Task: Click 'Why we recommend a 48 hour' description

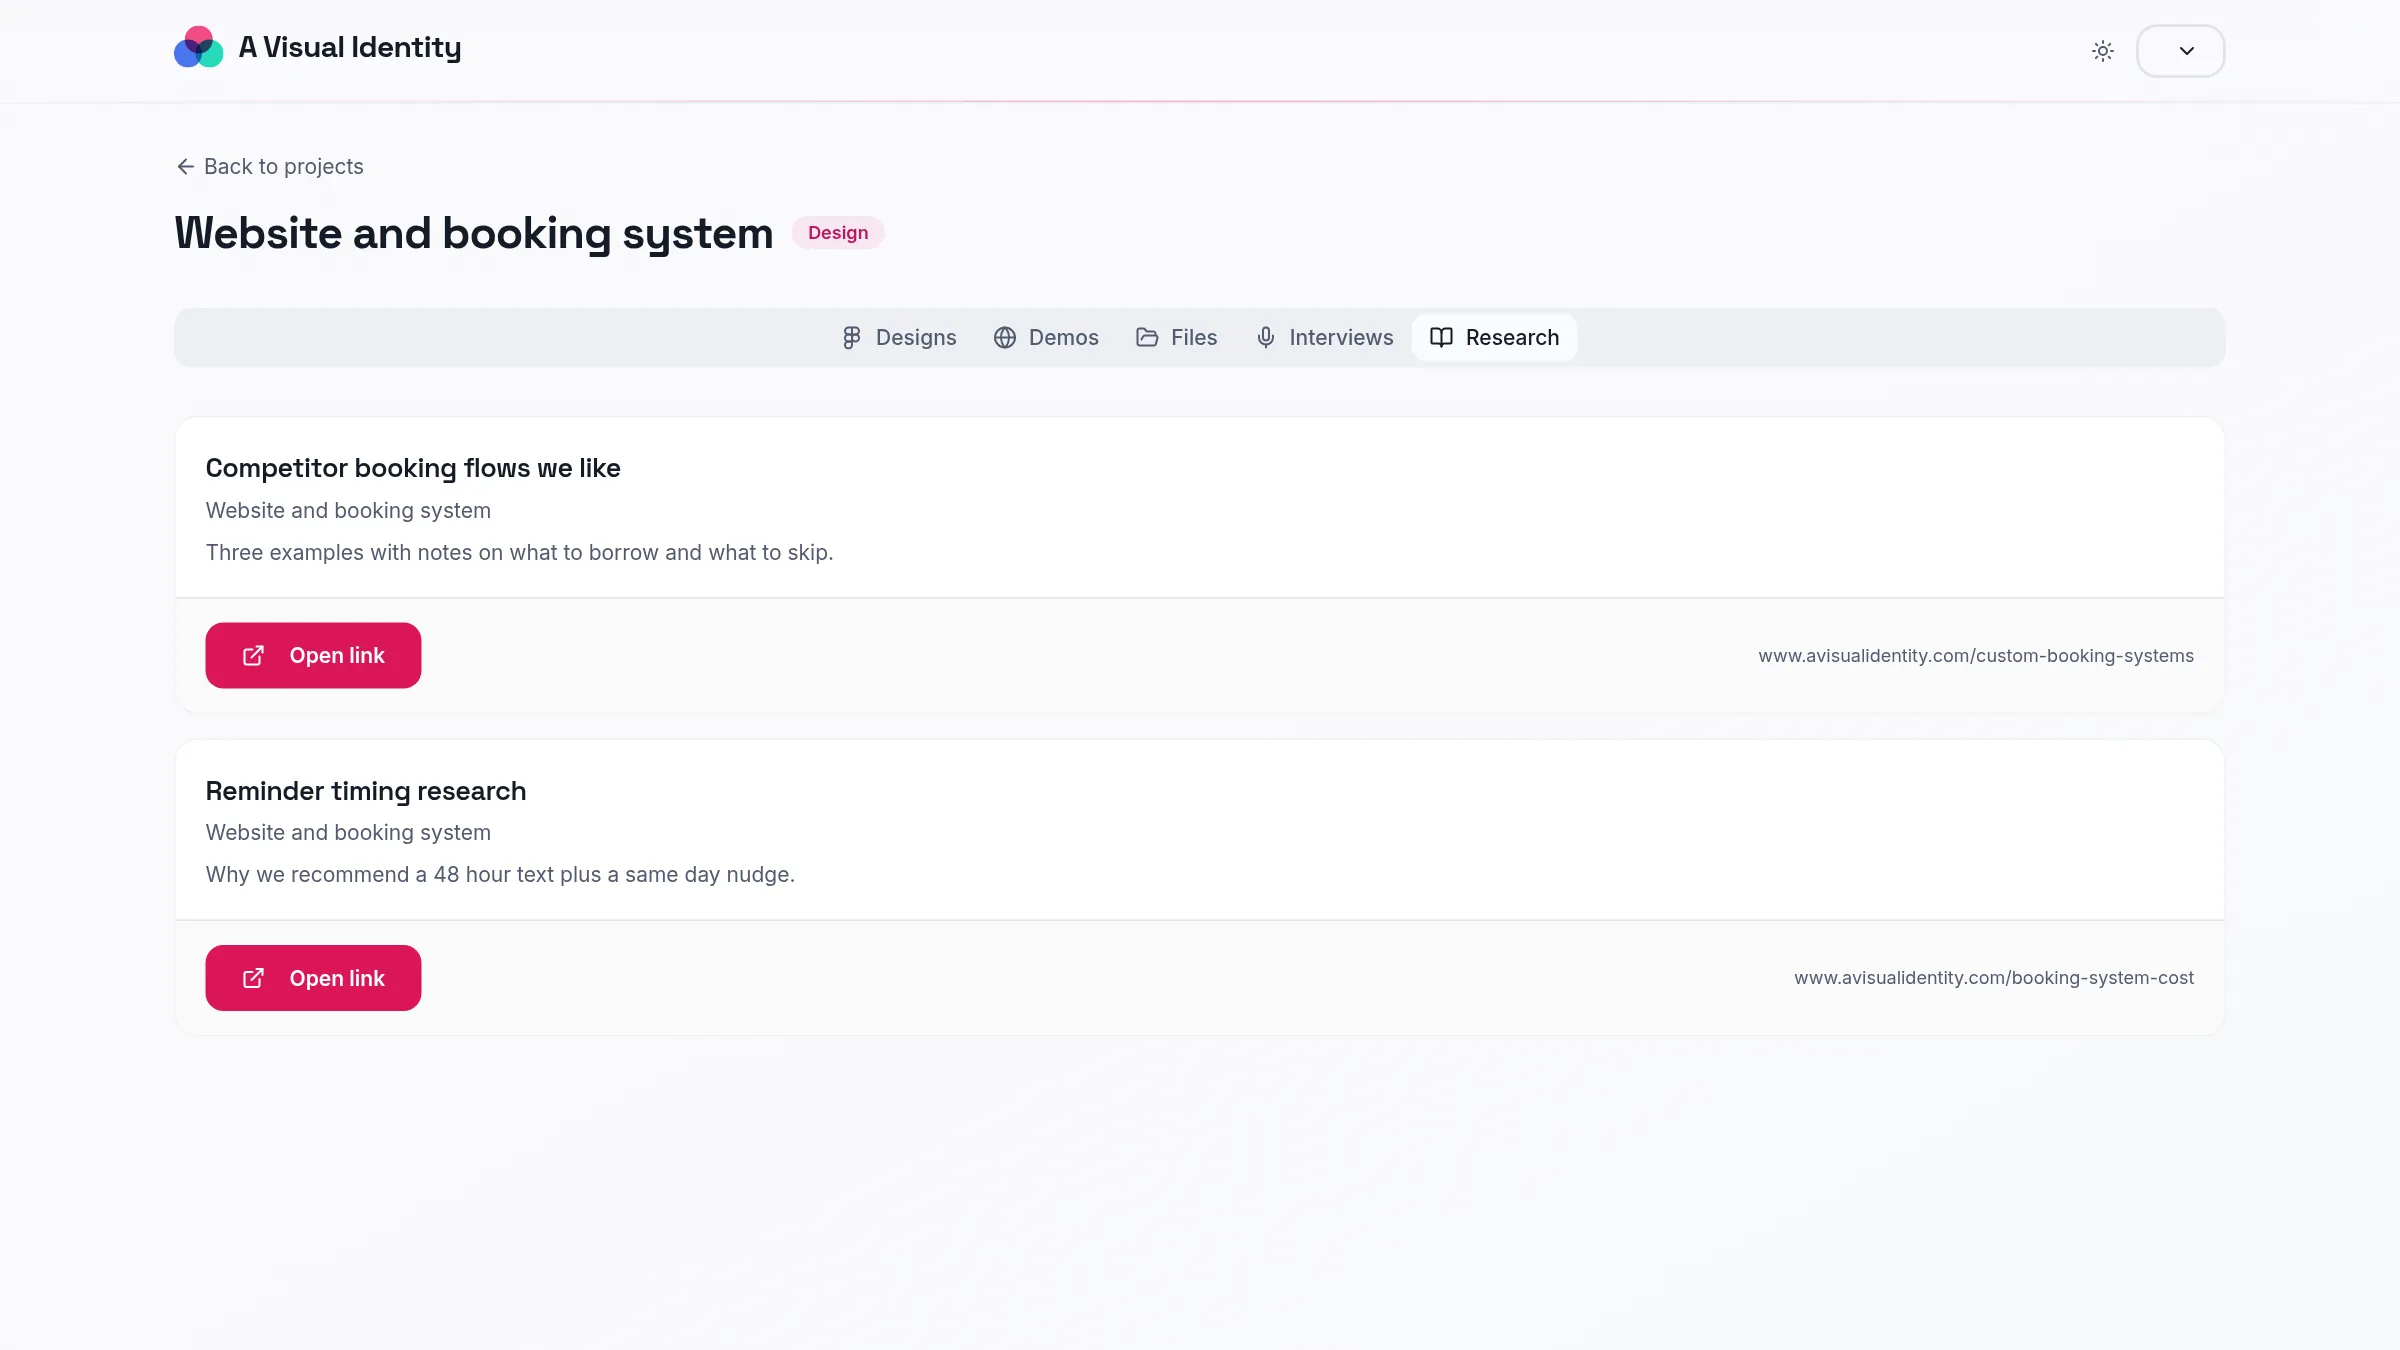Action: coord(500,875)
